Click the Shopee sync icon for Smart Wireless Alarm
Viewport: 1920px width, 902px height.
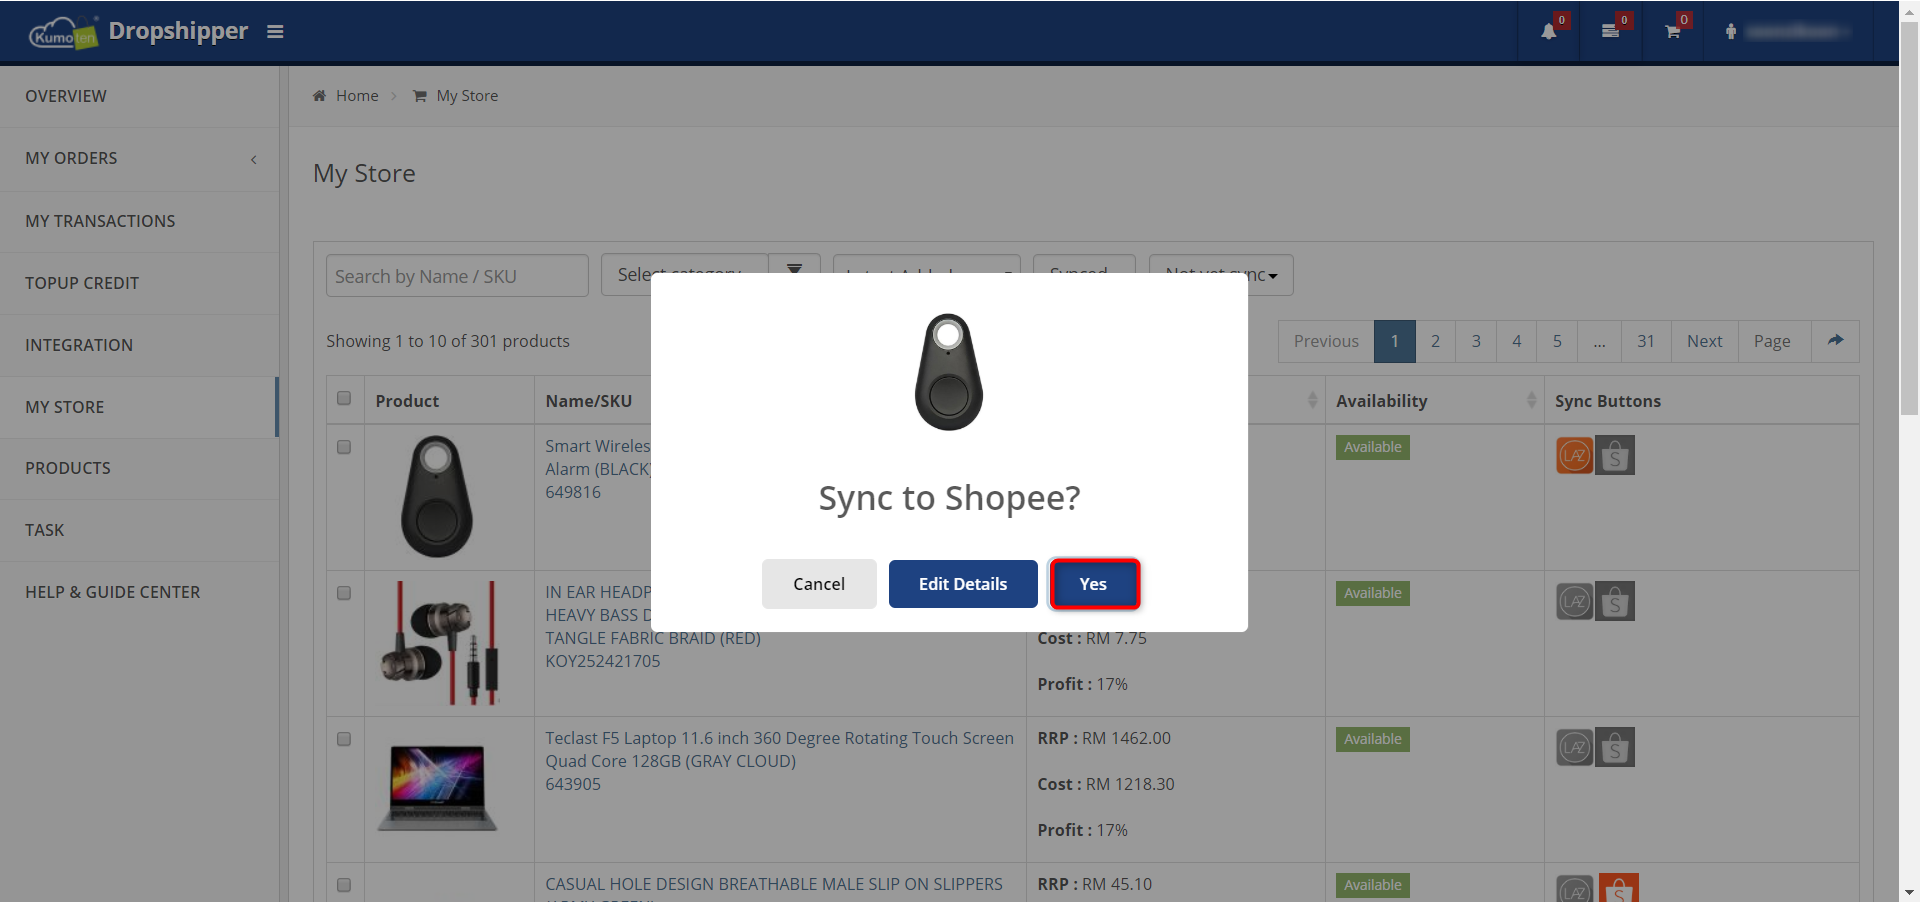pyautogui.click(x=1615, y=455)
